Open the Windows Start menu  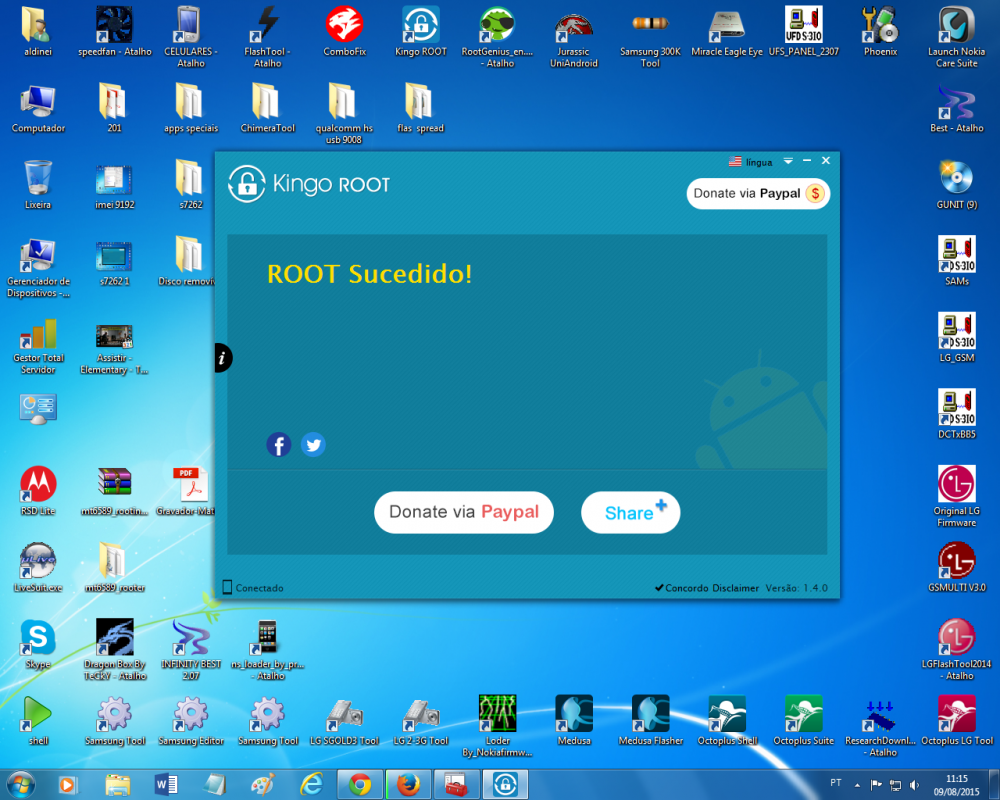[20, 784]
